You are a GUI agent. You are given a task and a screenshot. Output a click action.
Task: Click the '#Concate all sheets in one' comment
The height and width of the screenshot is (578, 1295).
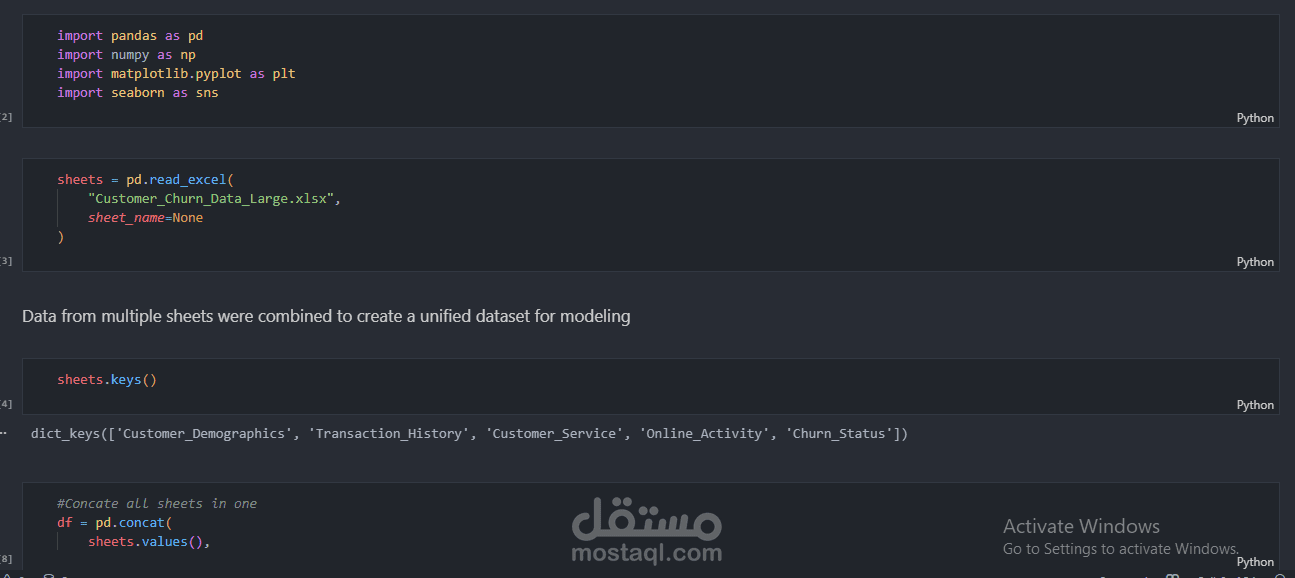click(x=157, y=503)
